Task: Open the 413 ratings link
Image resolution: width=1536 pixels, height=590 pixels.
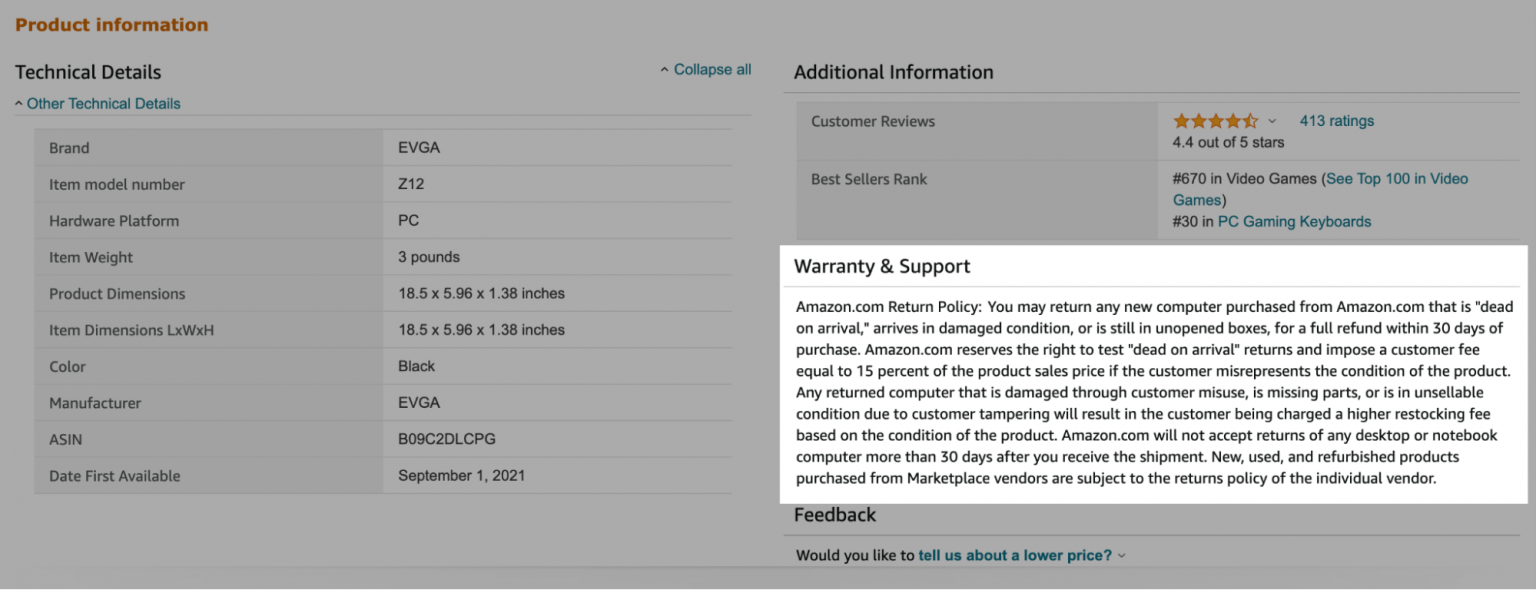Action: pyautogui.click(x=1336, y=120)
